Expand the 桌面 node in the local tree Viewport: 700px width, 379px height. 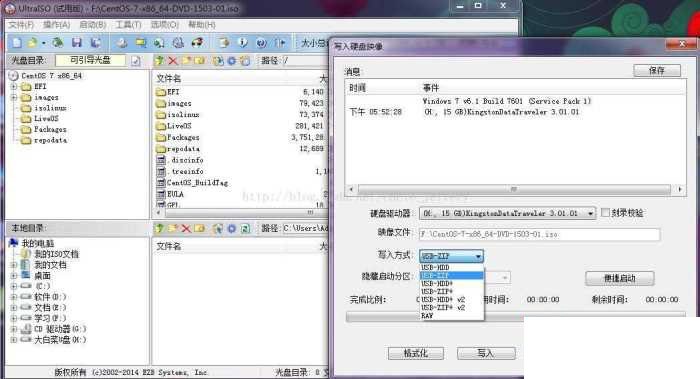[14, 276]
